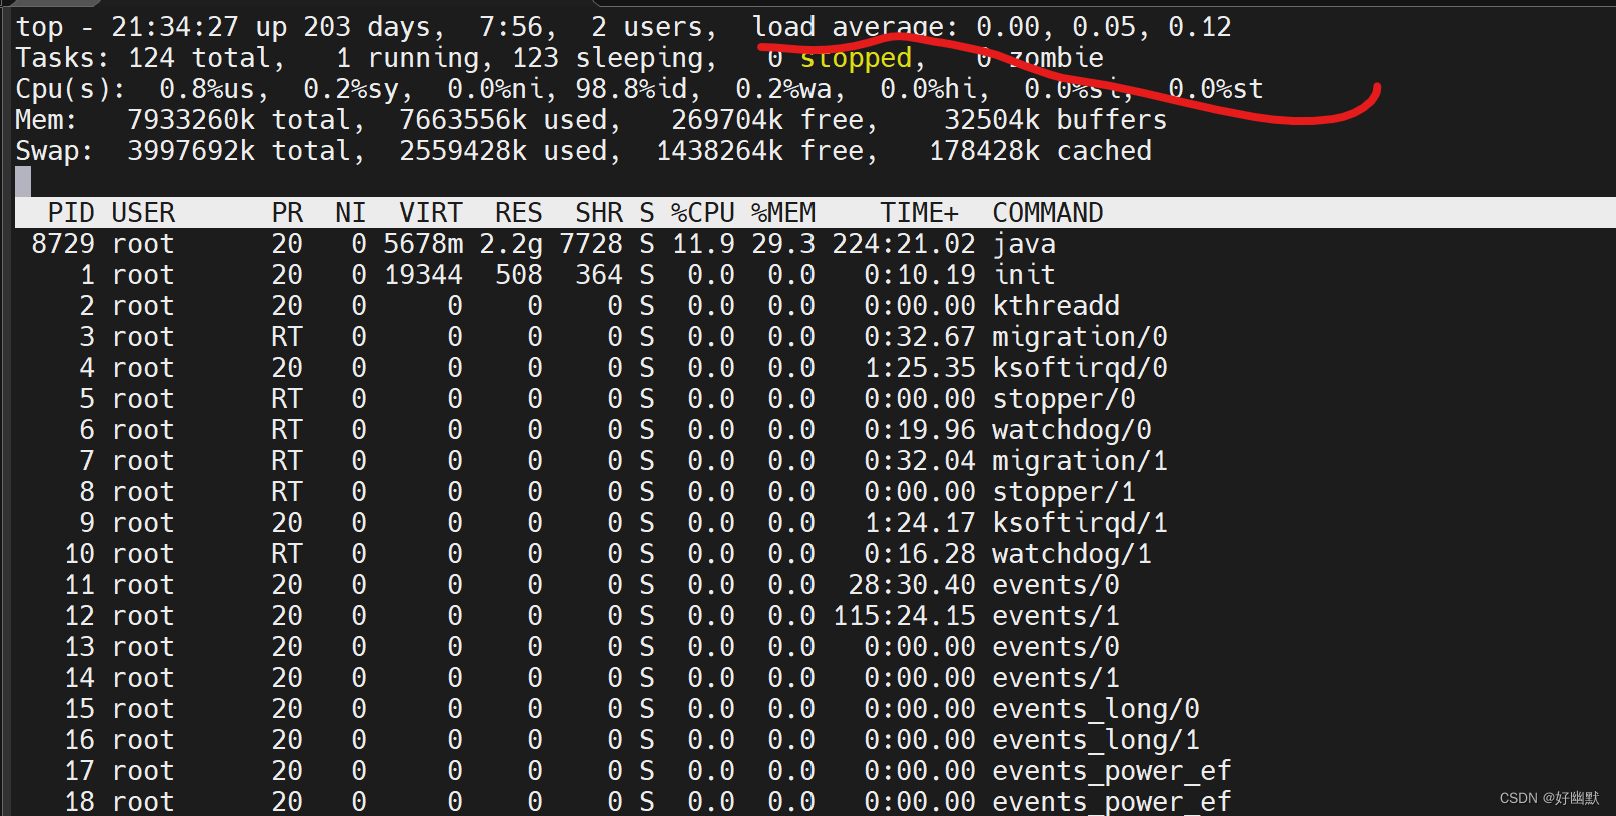Click the TIME+ column header

tap(919, 213)
